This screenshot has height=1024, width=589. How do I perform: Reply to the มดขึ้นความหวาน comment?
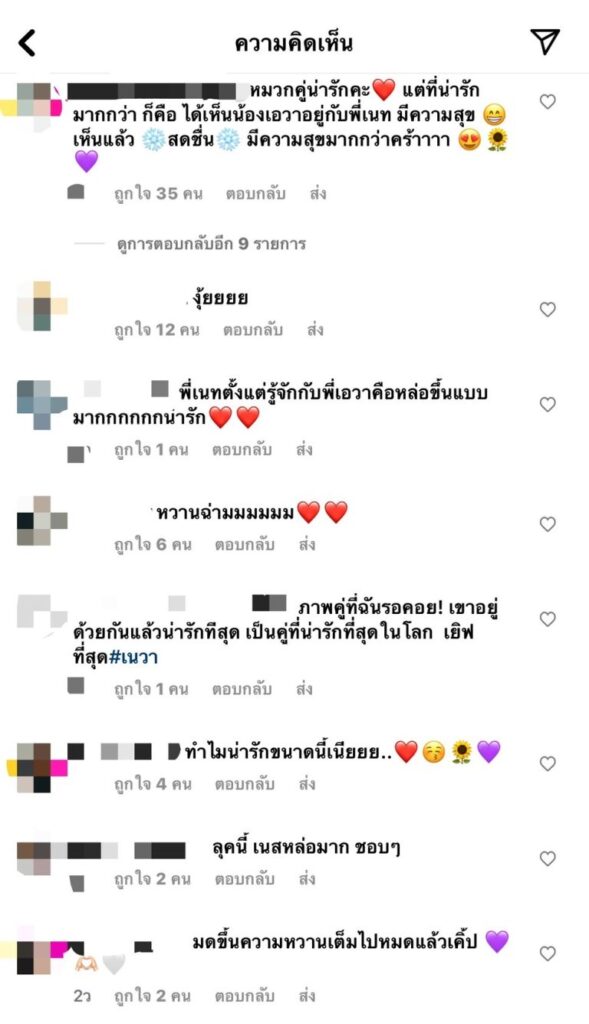point(244,996)
